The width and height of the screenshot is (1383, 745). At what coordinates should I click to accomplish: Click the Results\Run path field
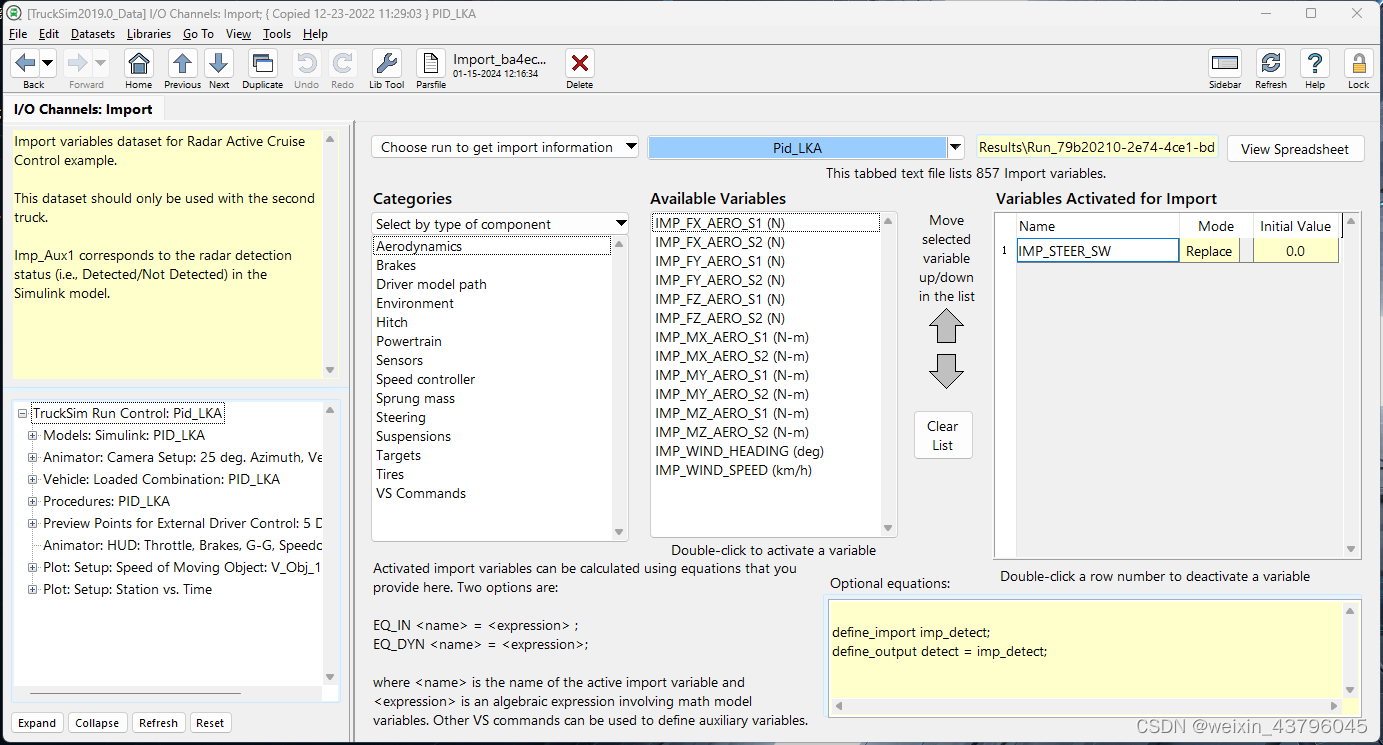click(1097, 148)
